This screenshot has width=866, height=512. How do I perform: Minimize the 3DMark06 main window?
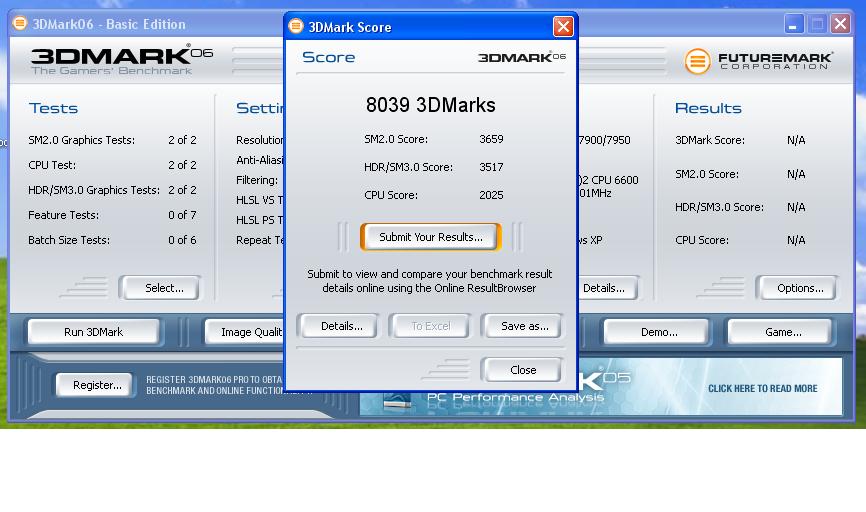click(x=794, y=24)
